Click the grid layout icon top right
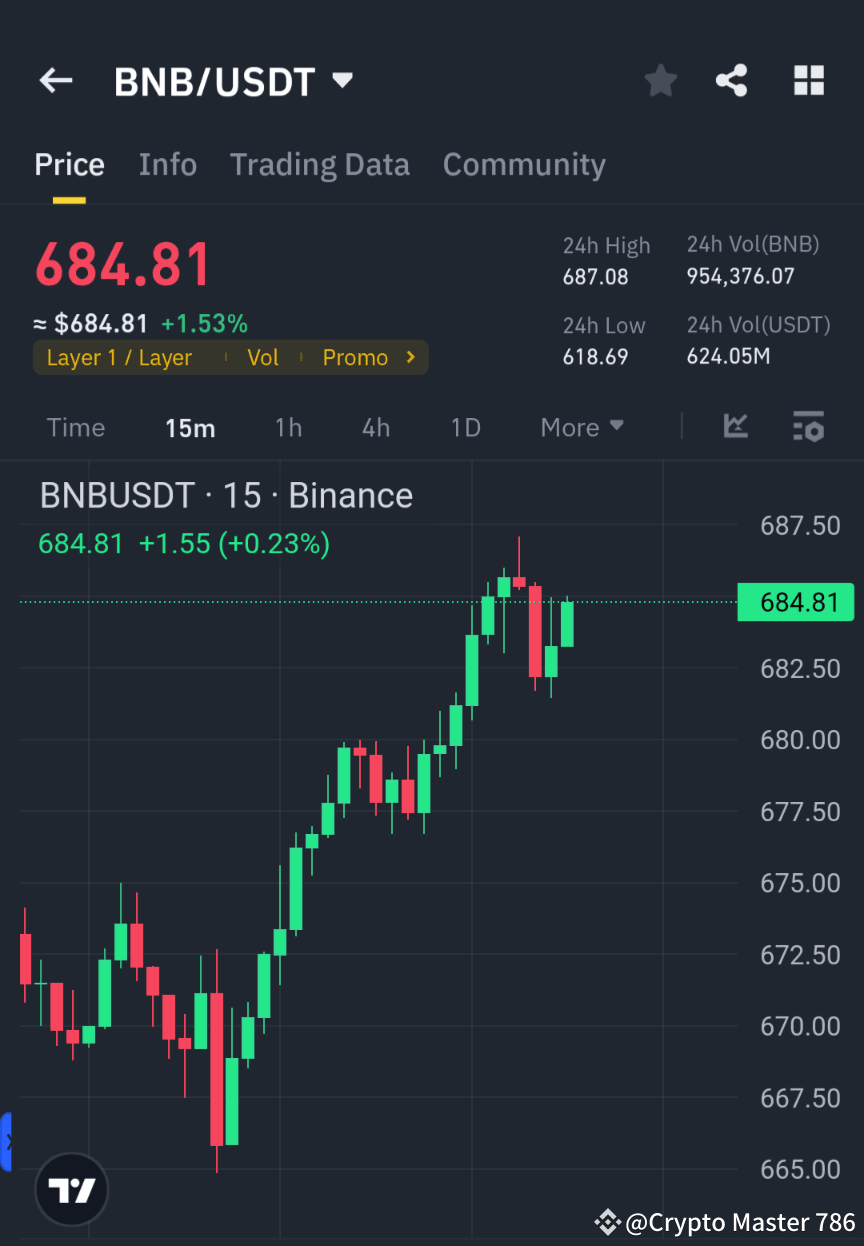Viewport: 864px width, 1246px height. (x=808, y=81)
